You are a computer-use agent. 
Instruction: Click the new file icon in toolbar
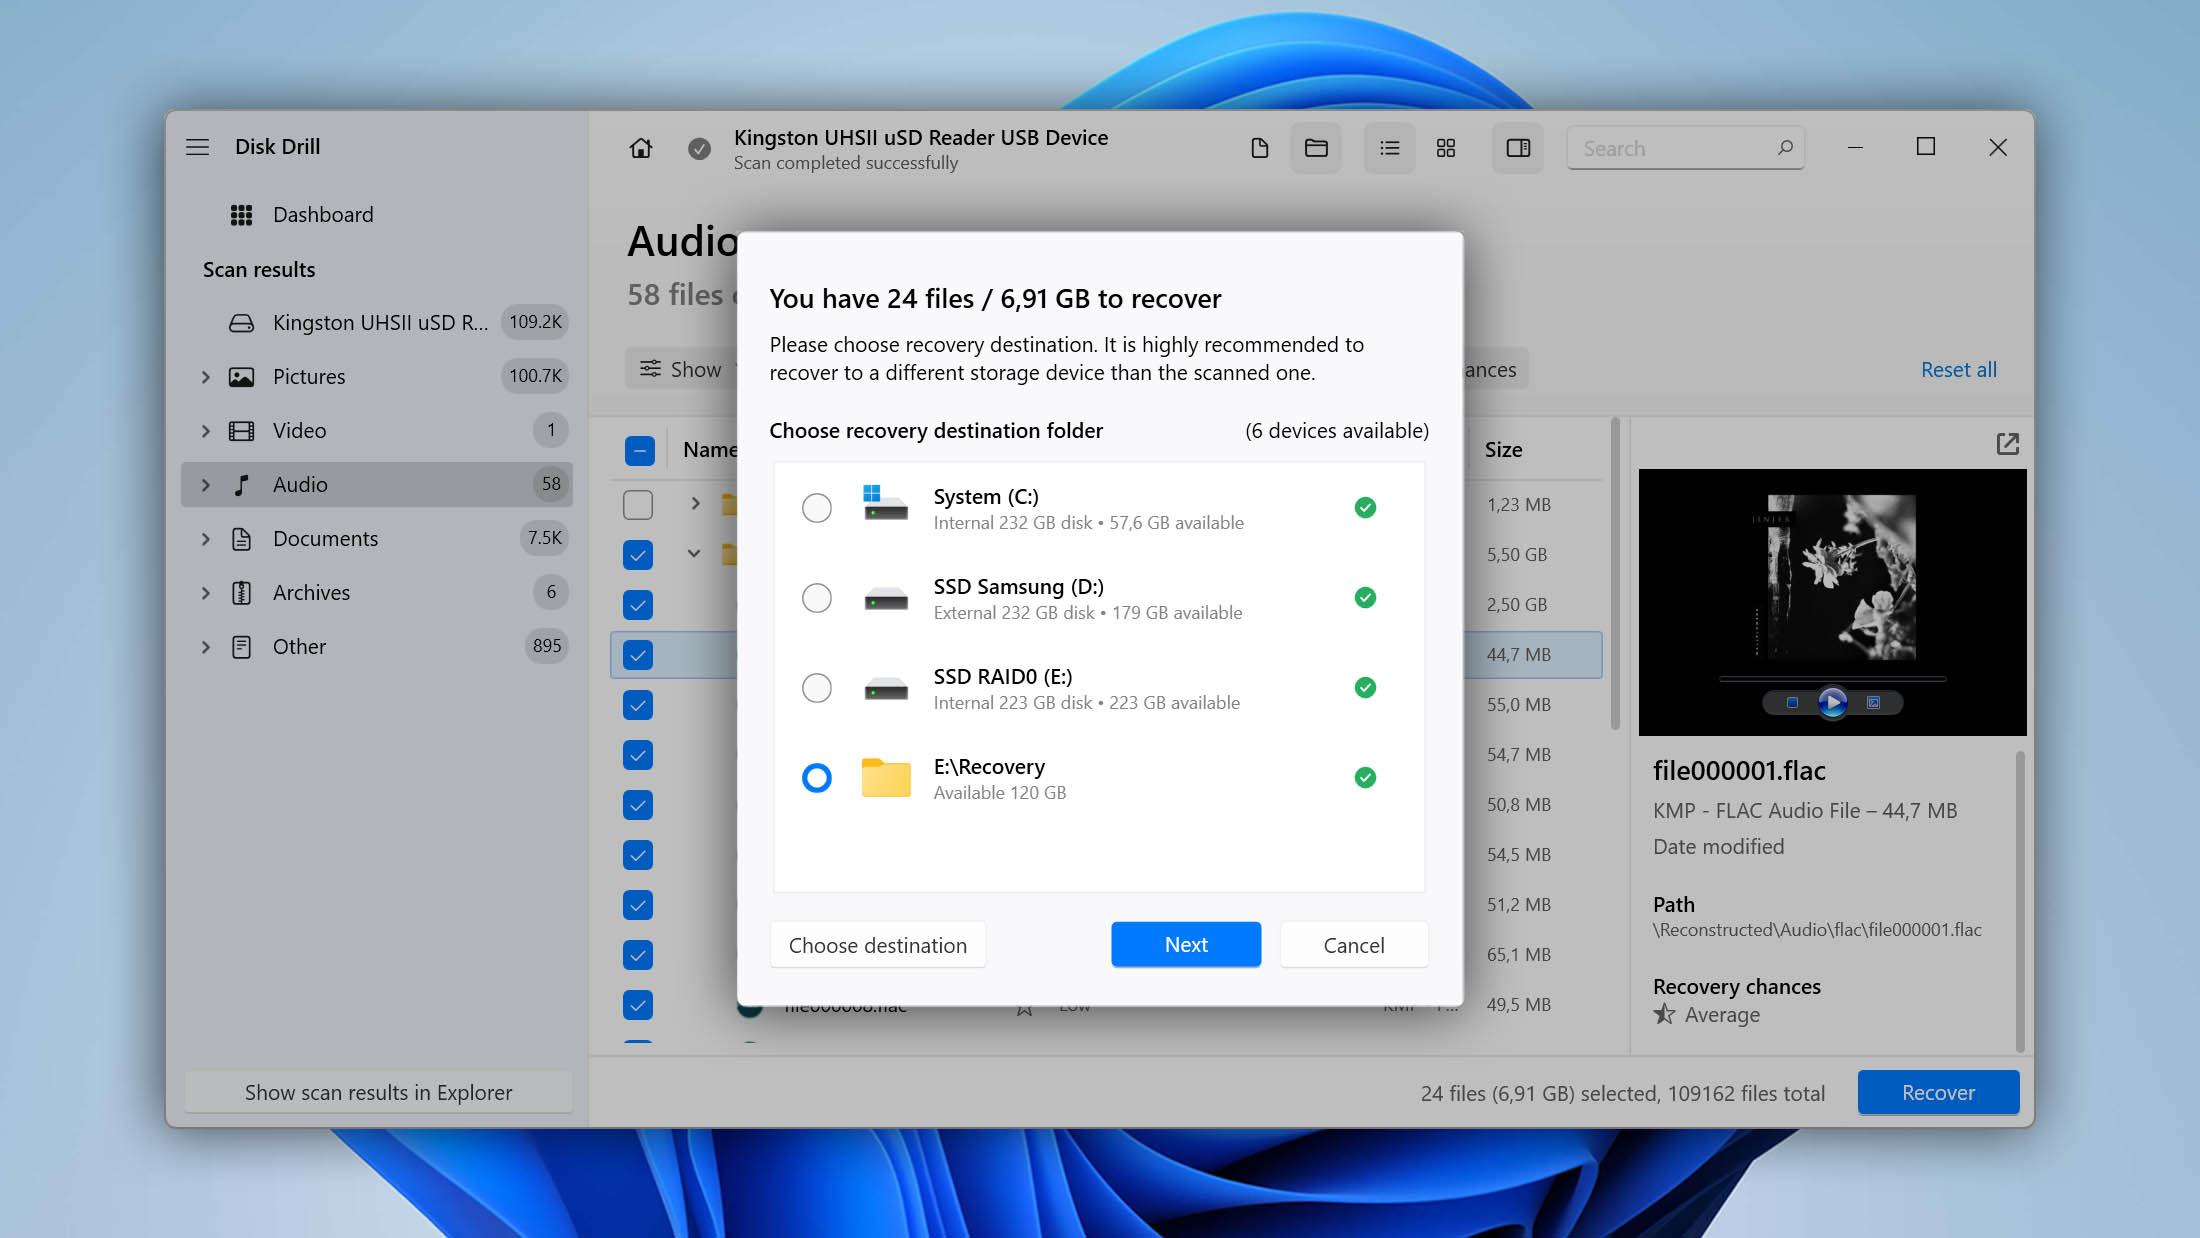(x=1260, y=147)
